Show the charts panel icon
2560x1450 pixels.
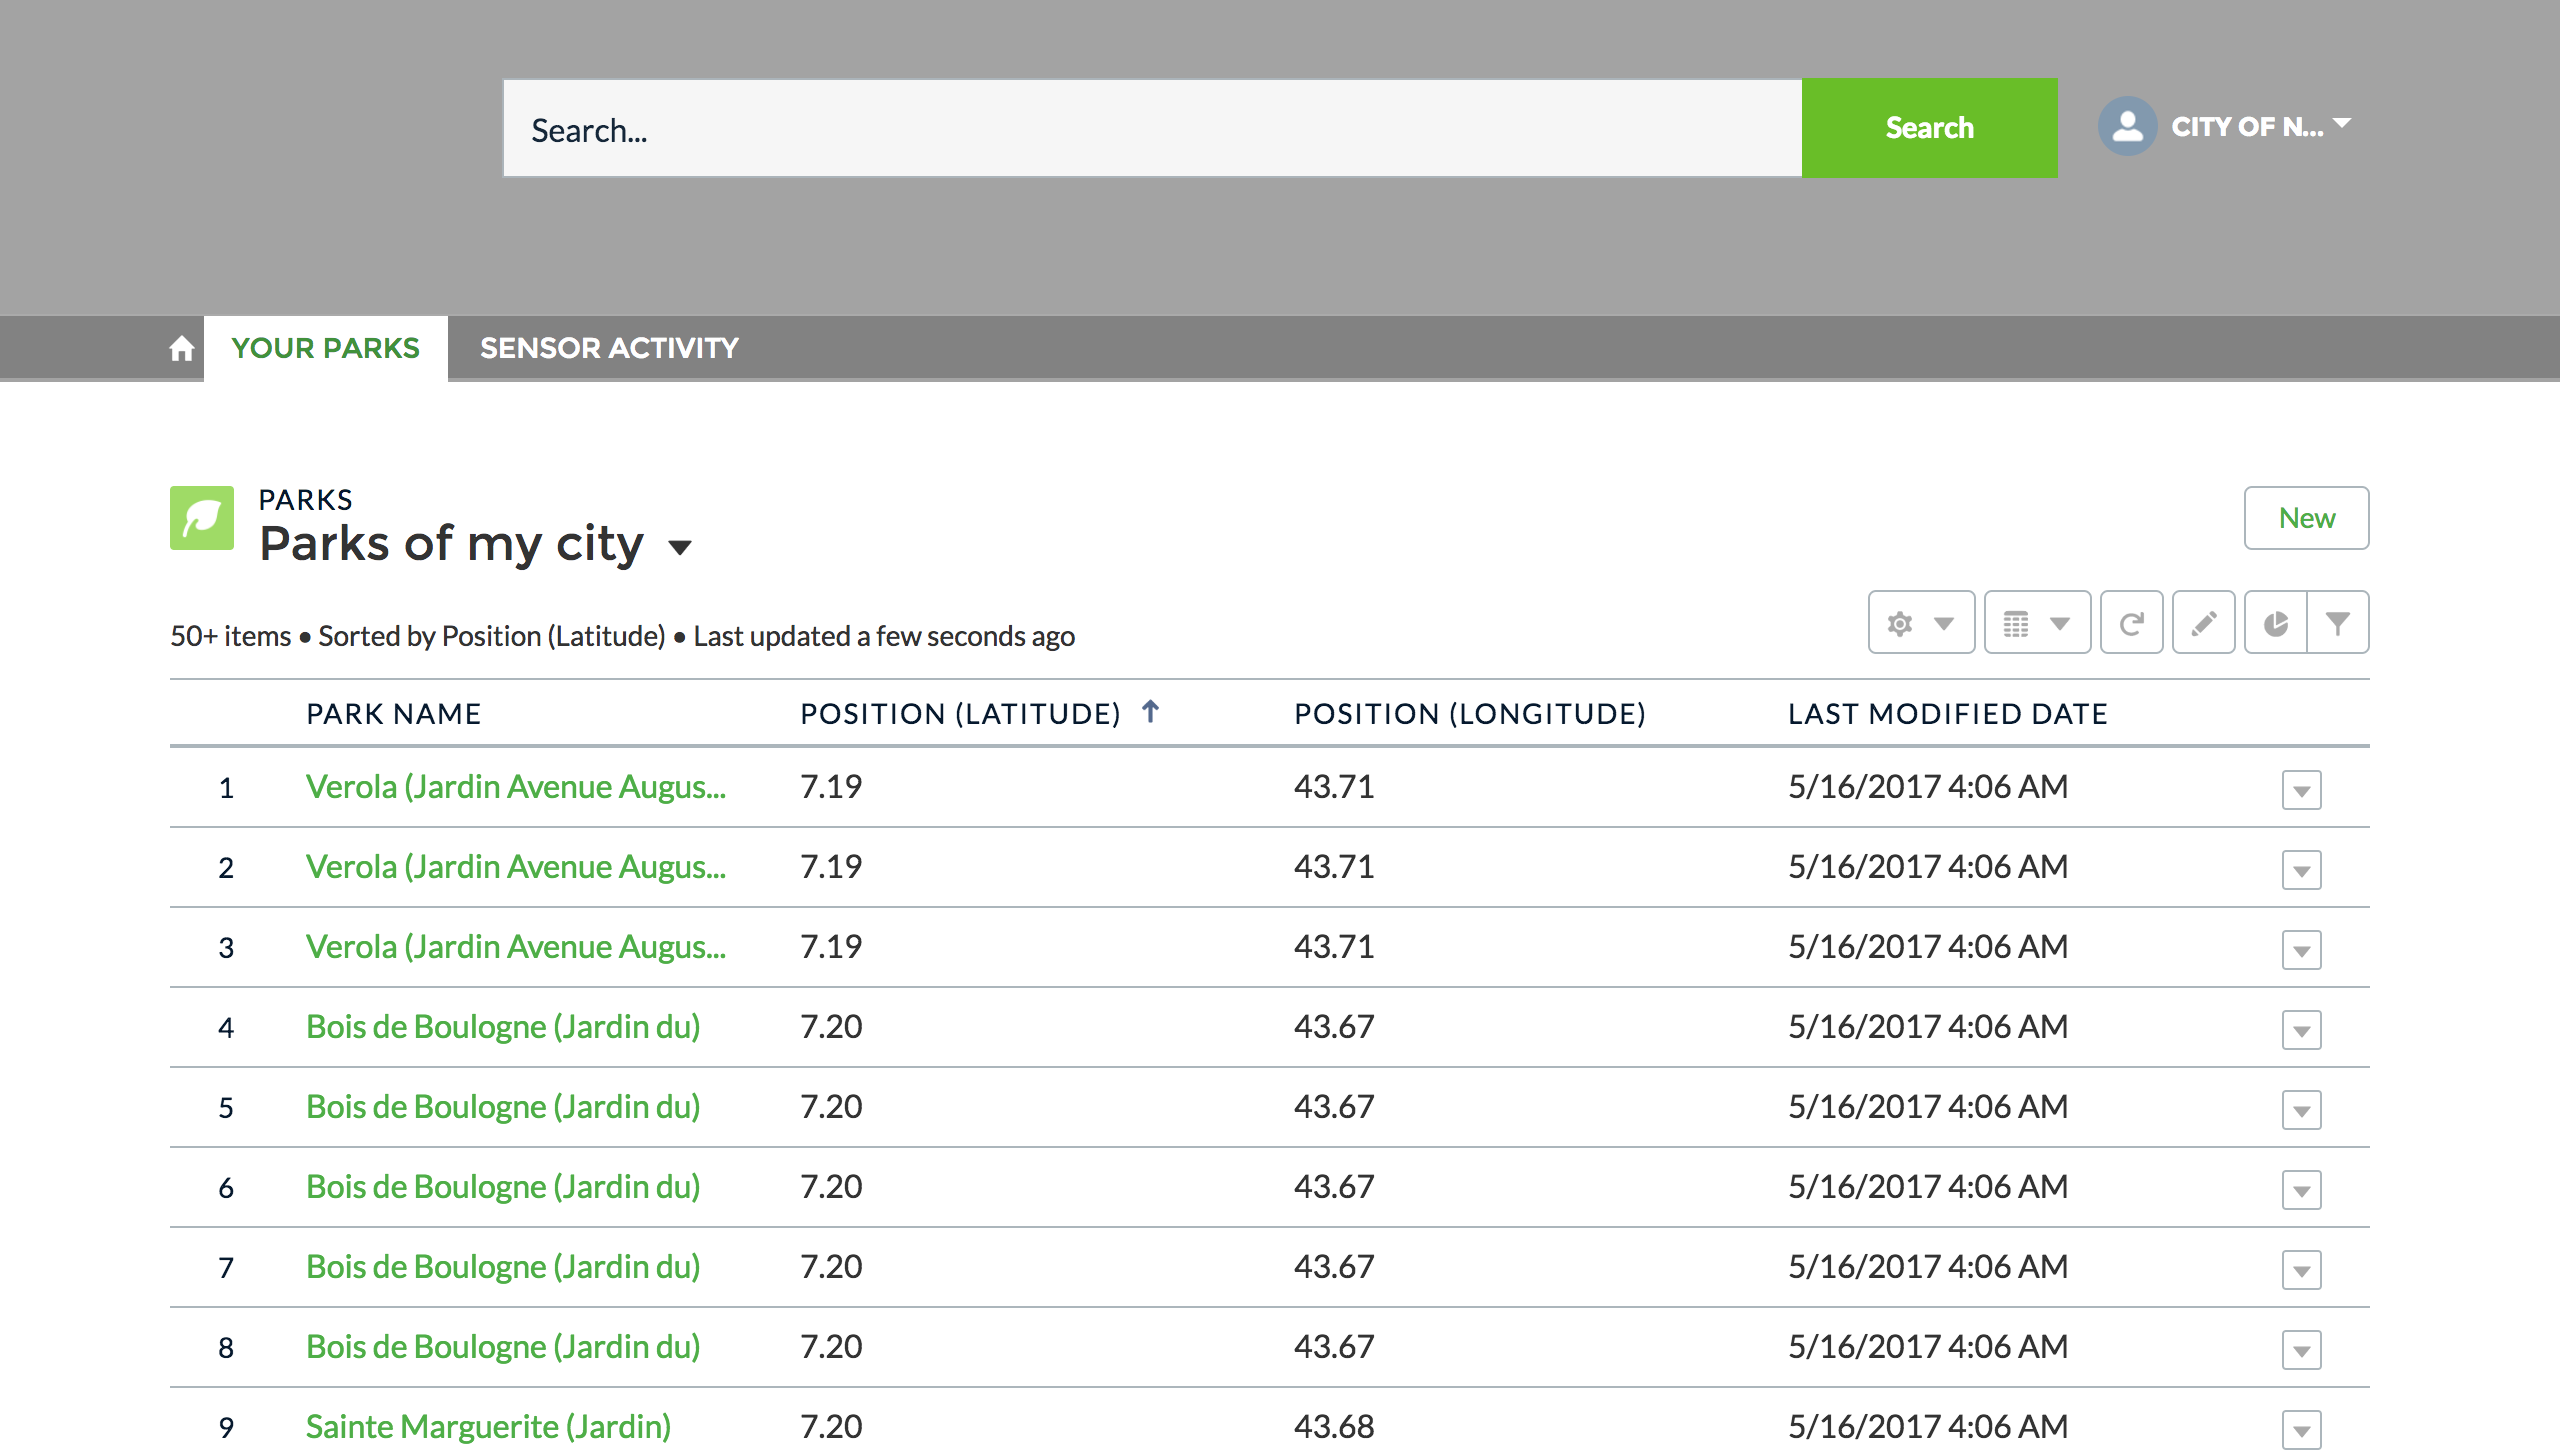2275,623
